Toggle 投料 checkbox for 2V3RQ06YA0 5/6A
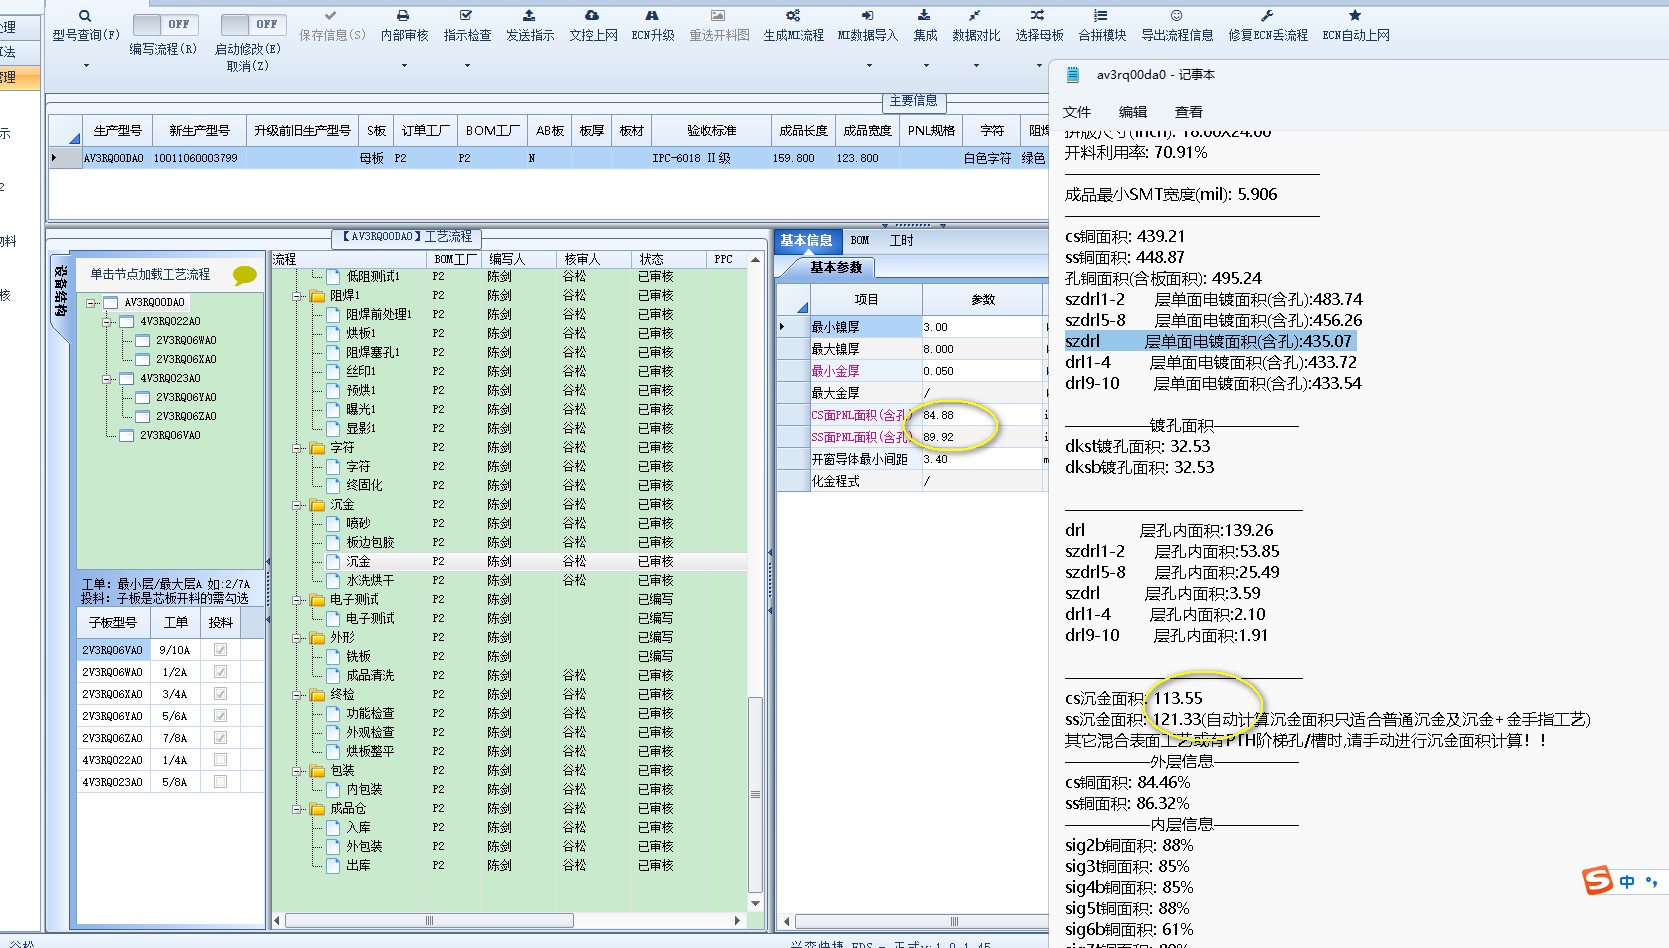The image size is (1669, 948). pos(220,716)
